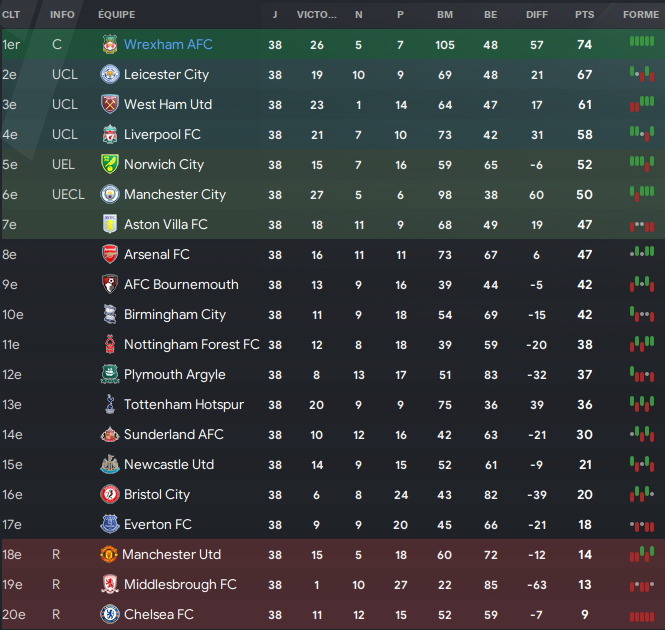
Task: Click the West Ham Utd crest icon
Action: tap(110, 105)
